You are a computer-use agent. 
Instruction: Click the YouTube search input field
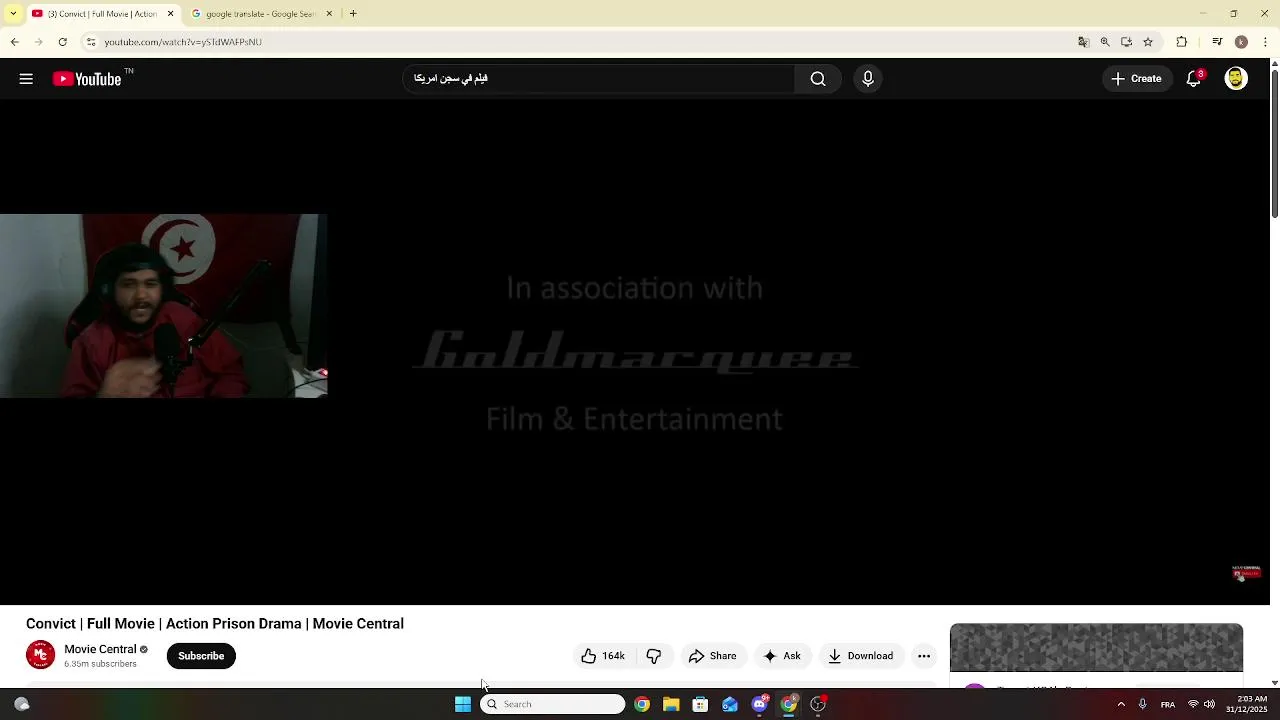598,79
